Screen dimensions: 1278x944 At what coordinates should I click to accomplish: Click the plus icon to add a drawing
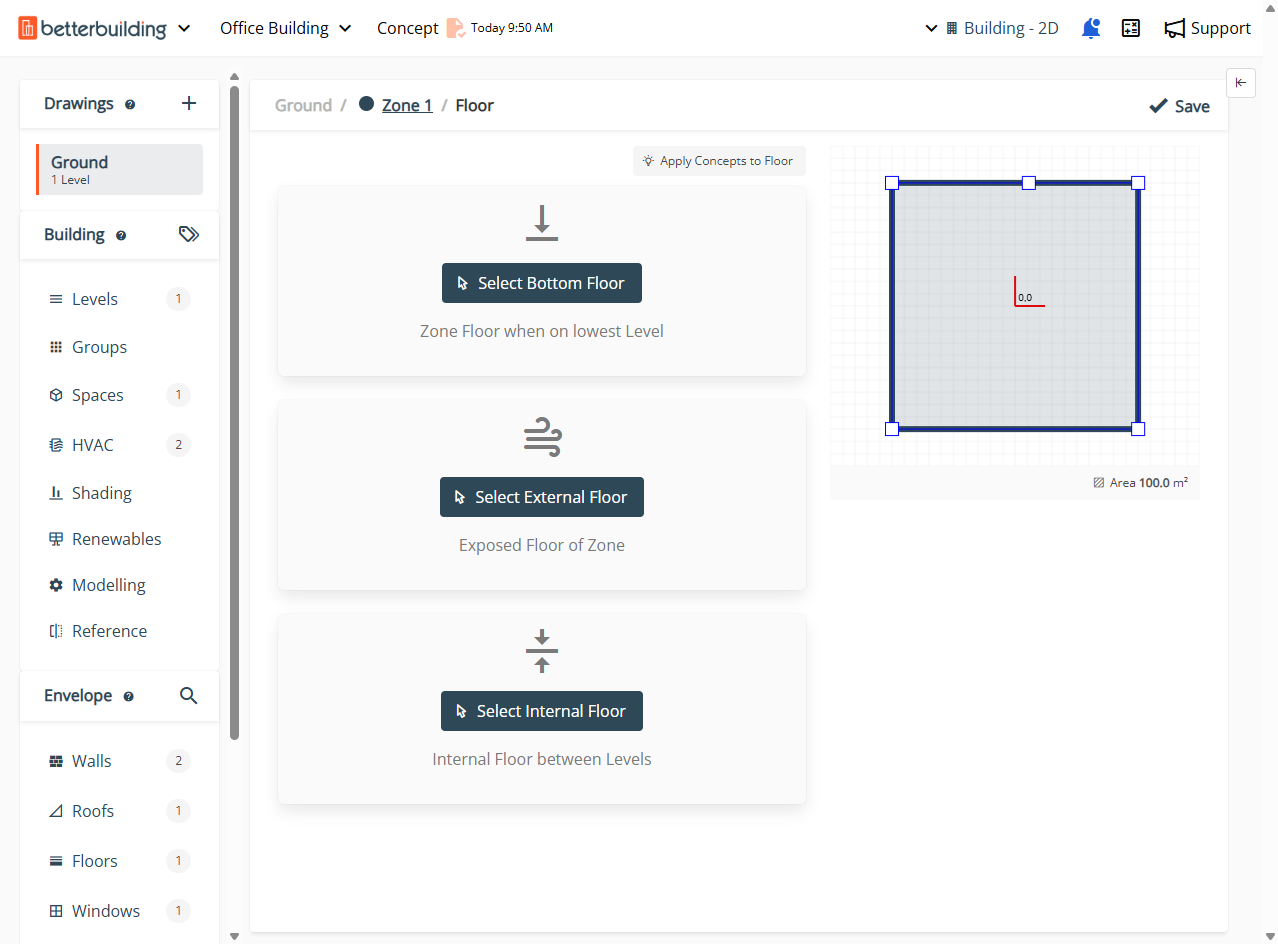coord(189,103)
